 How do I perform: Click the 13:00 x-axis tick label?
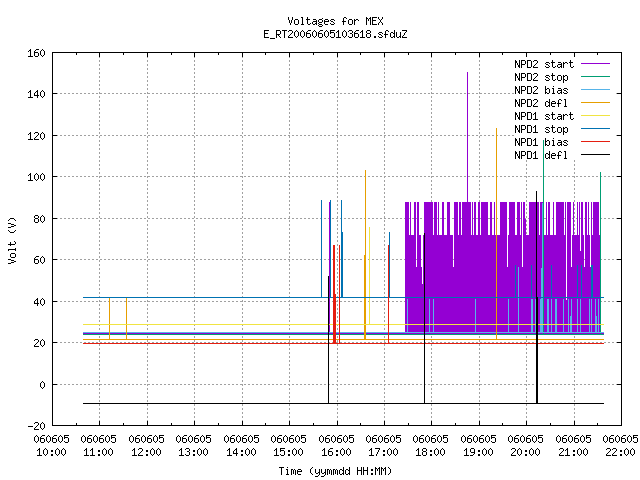coord(193,452)
